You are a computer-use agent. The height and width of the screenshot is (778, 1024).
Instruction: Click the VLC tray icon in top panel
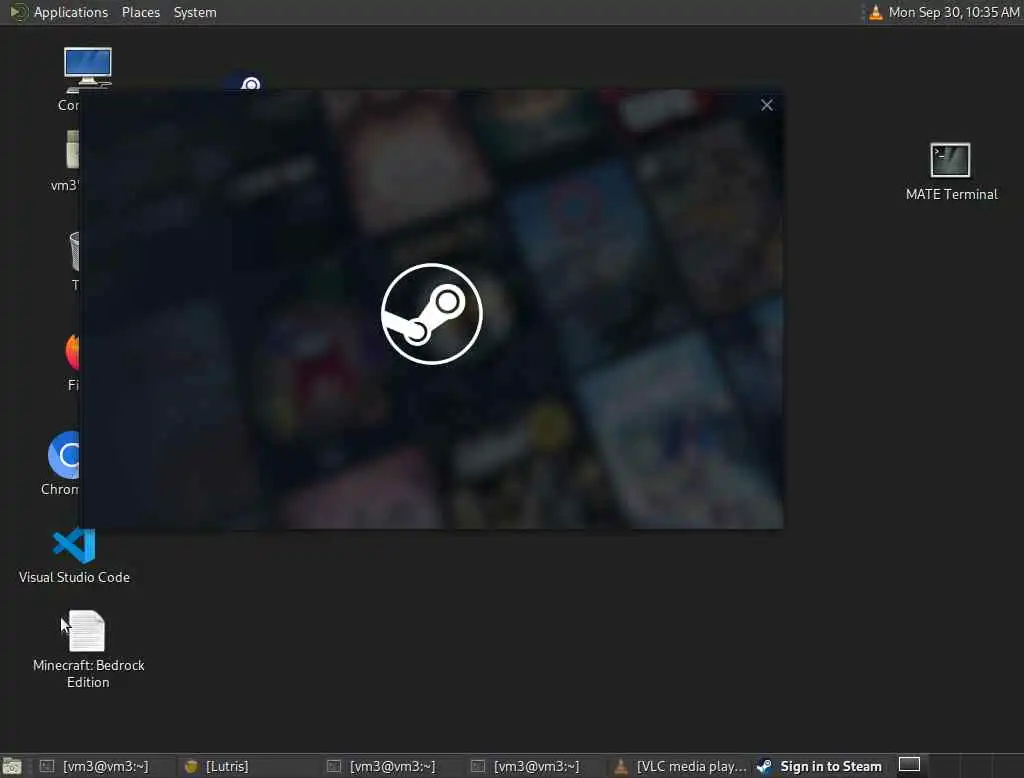click(876, 12)
